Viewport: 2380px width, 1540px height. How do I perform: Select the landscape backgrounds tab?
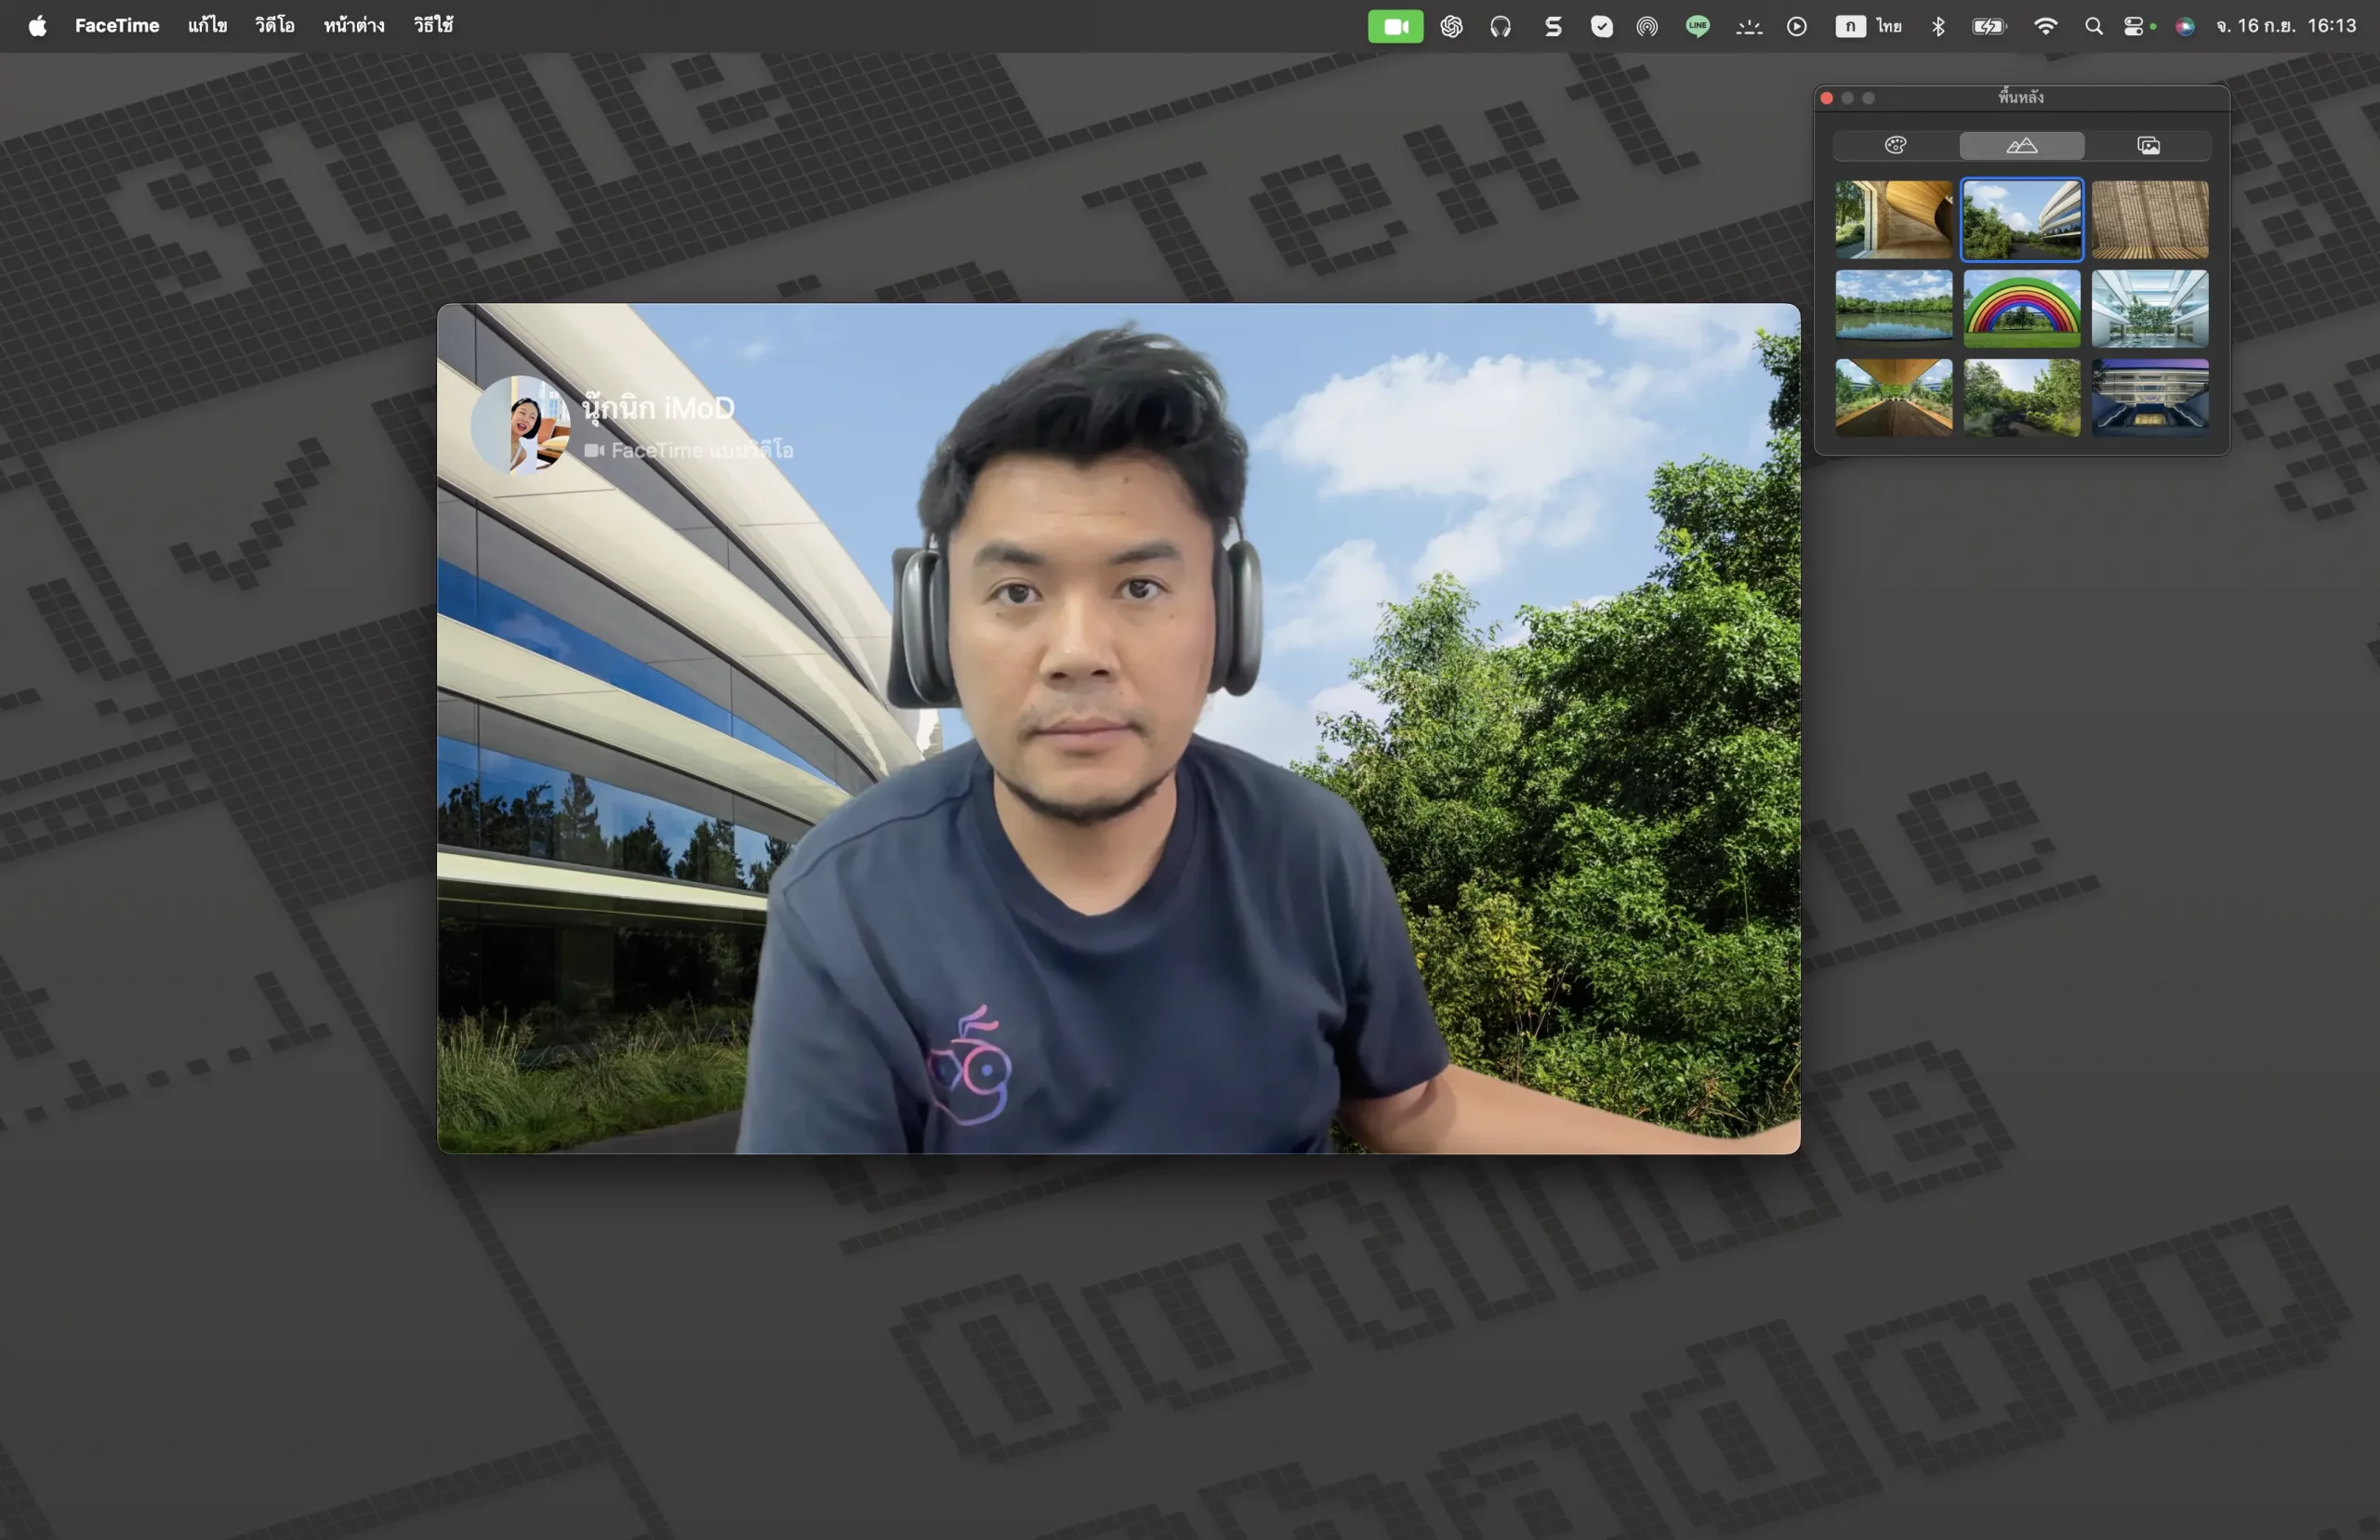[2021, 146]
